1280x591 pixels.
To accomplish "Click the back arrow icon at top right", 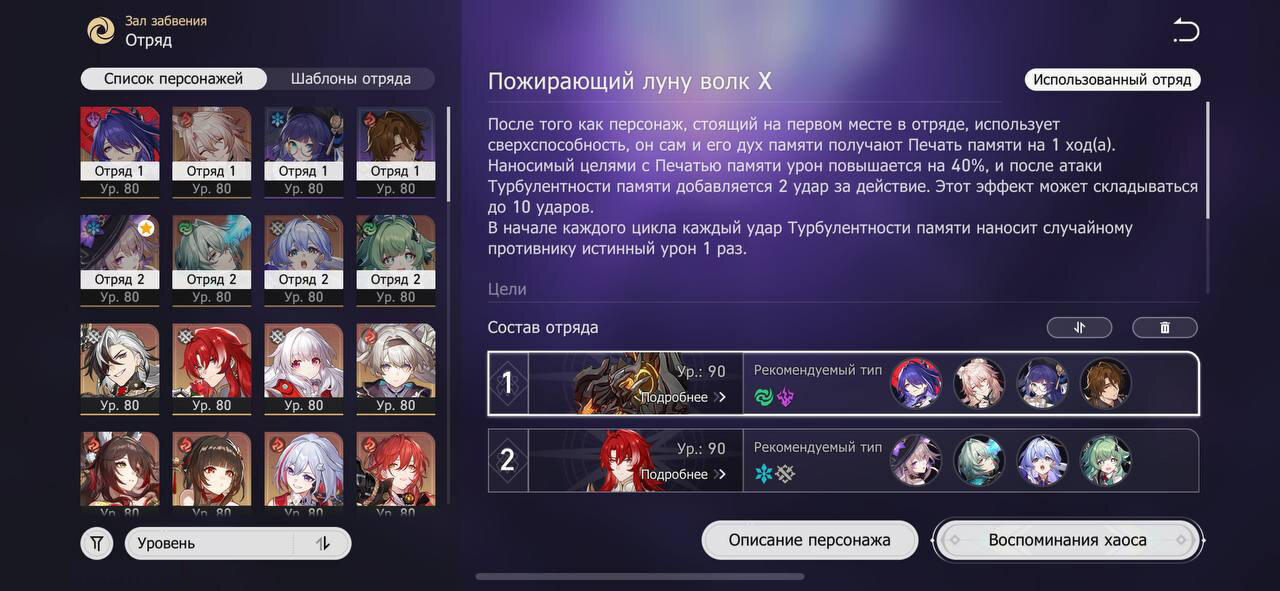I will (x=1185, y=31).
